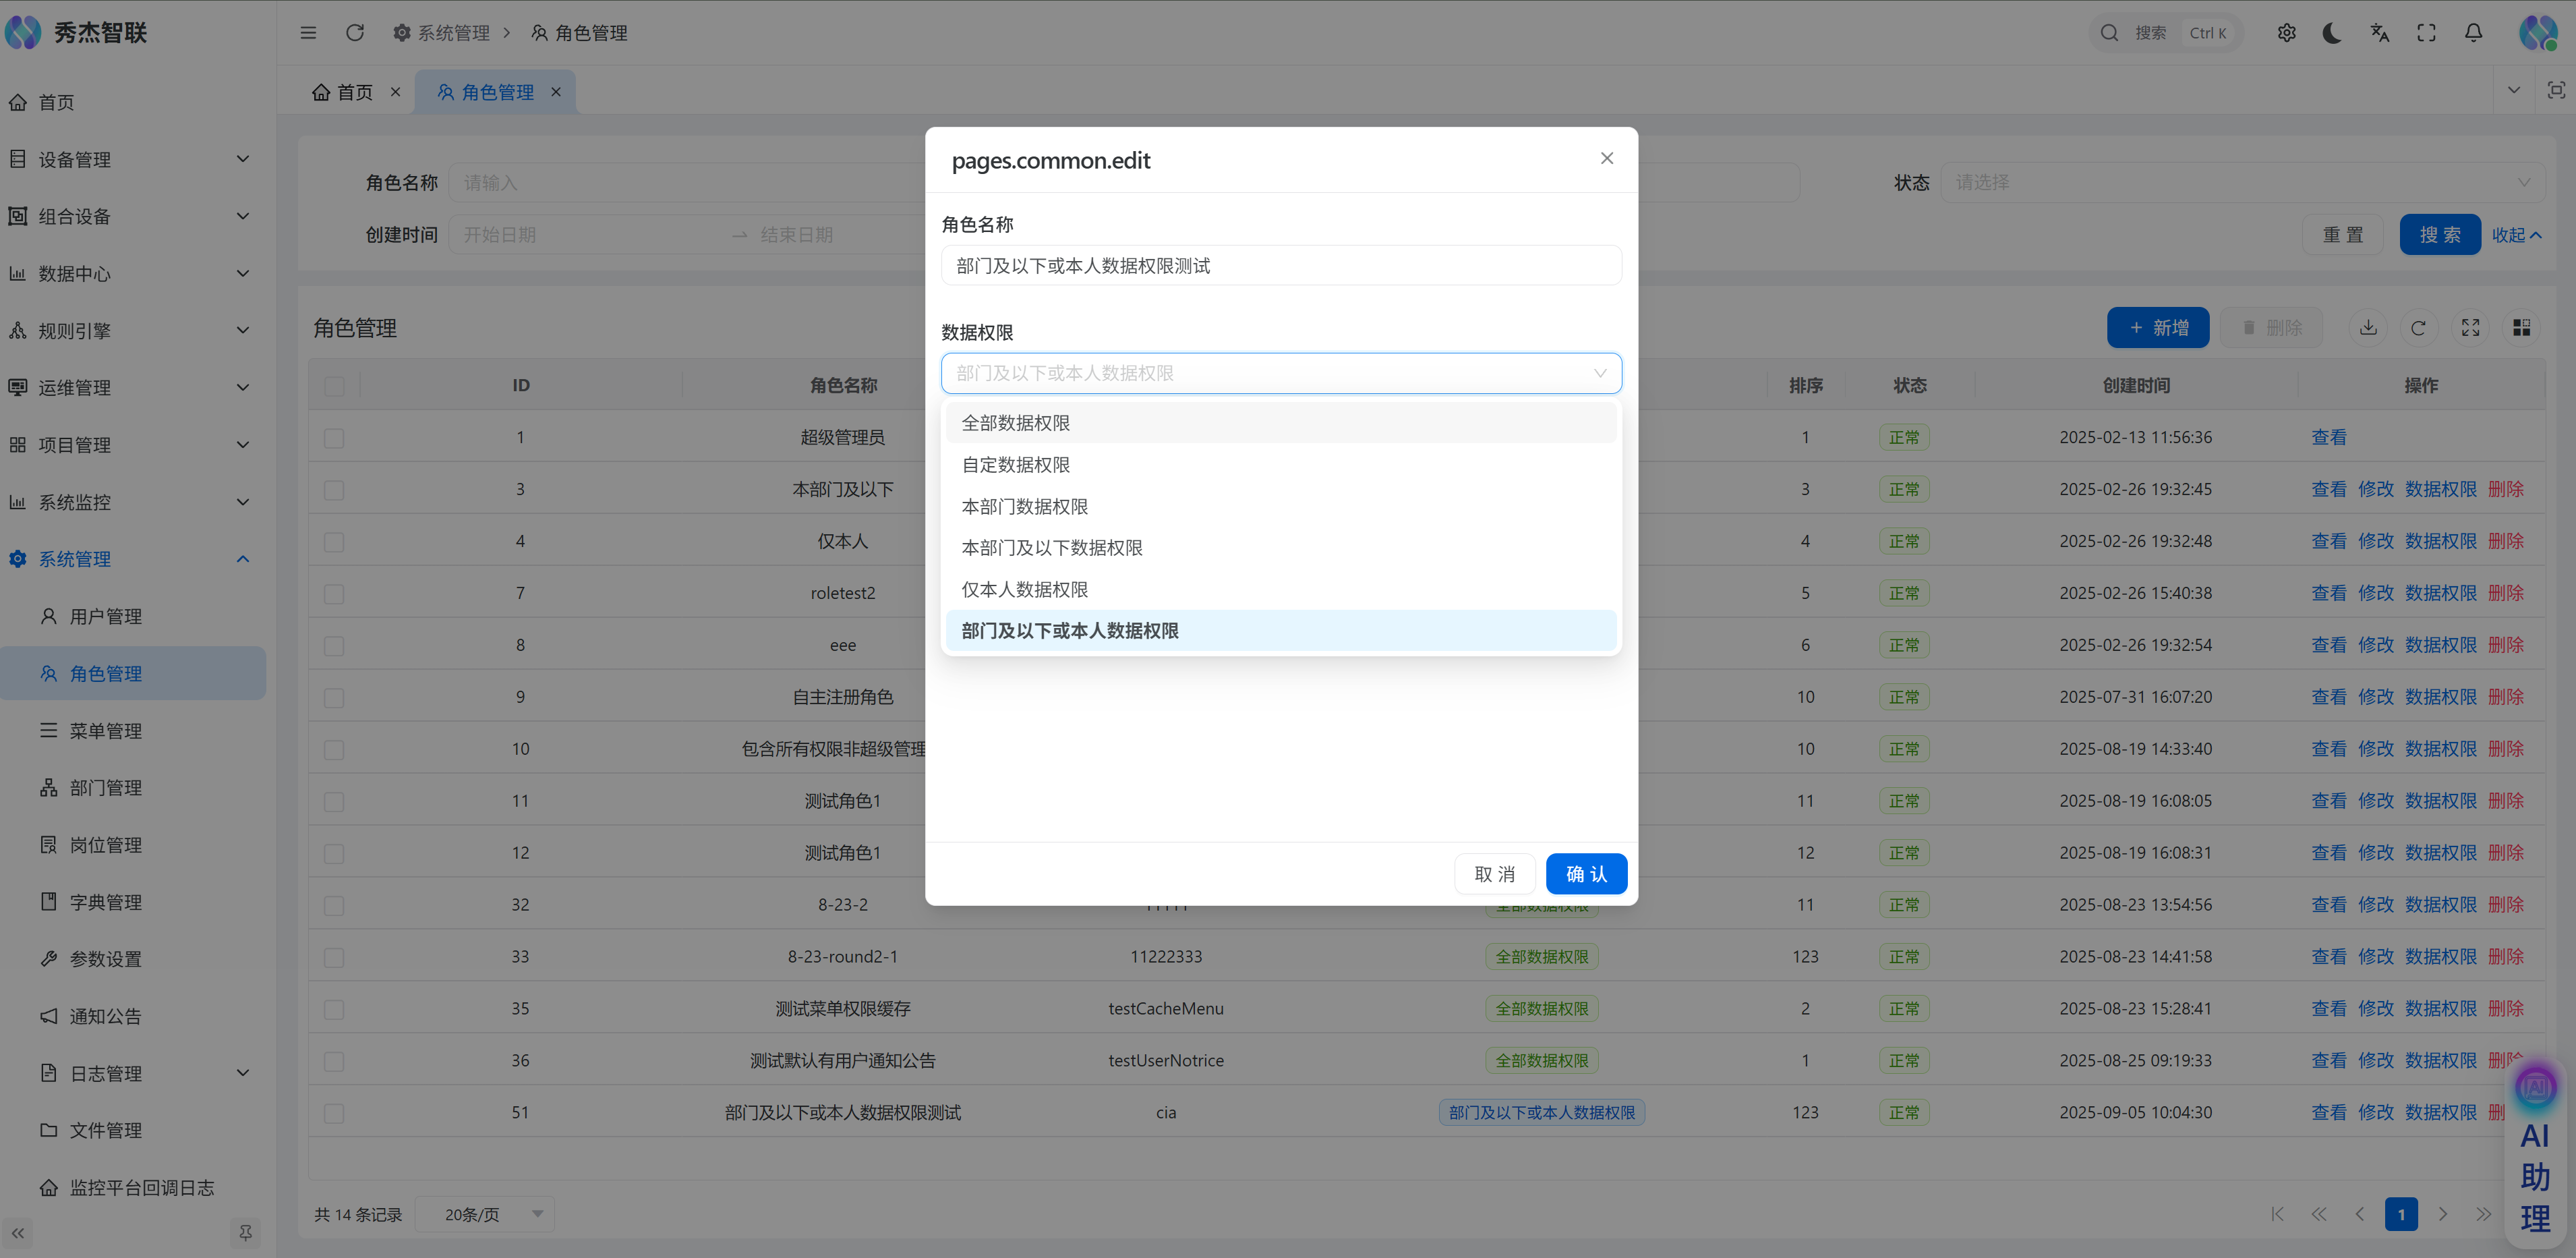Open the settings gear in the header
Image resolution: width=2576 pixels, height=1258 pixels.
click(2286, 33)
